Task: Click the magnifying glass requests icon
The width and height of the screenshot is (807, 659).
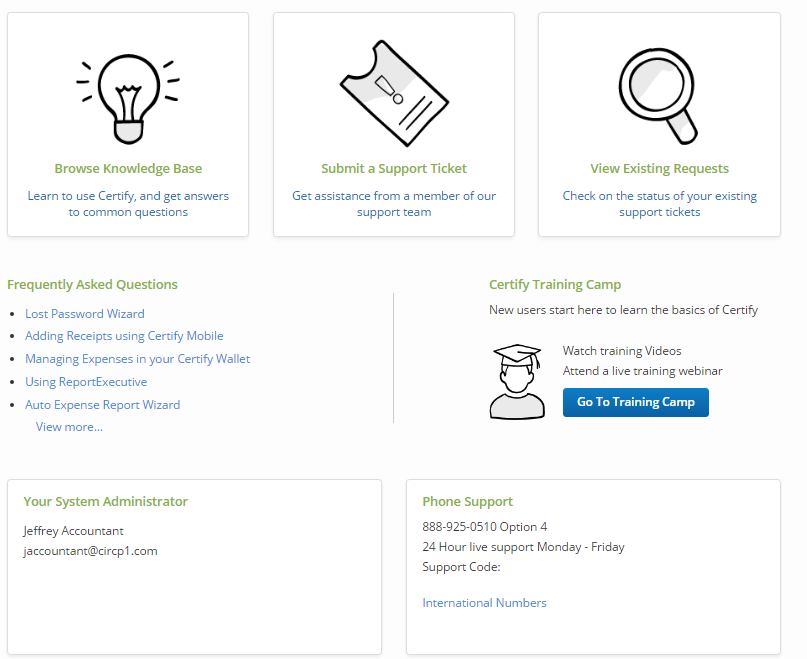Action: pyautogui.click(x=658, y=96)
